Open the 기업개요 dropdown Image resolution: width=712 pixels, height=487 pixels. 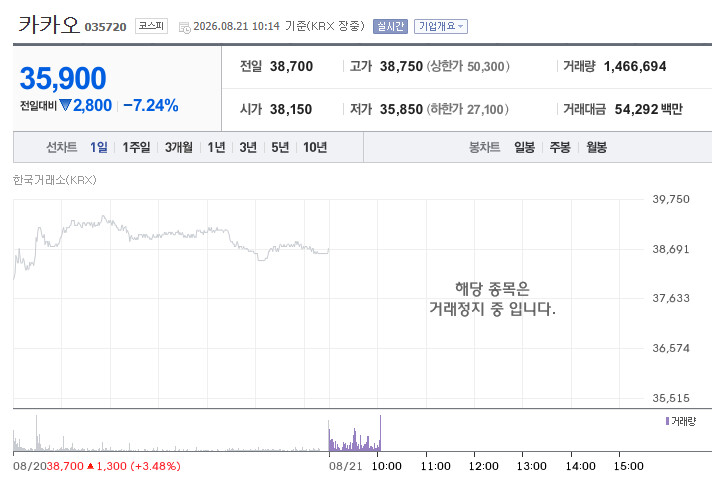[x=440, y=26]
